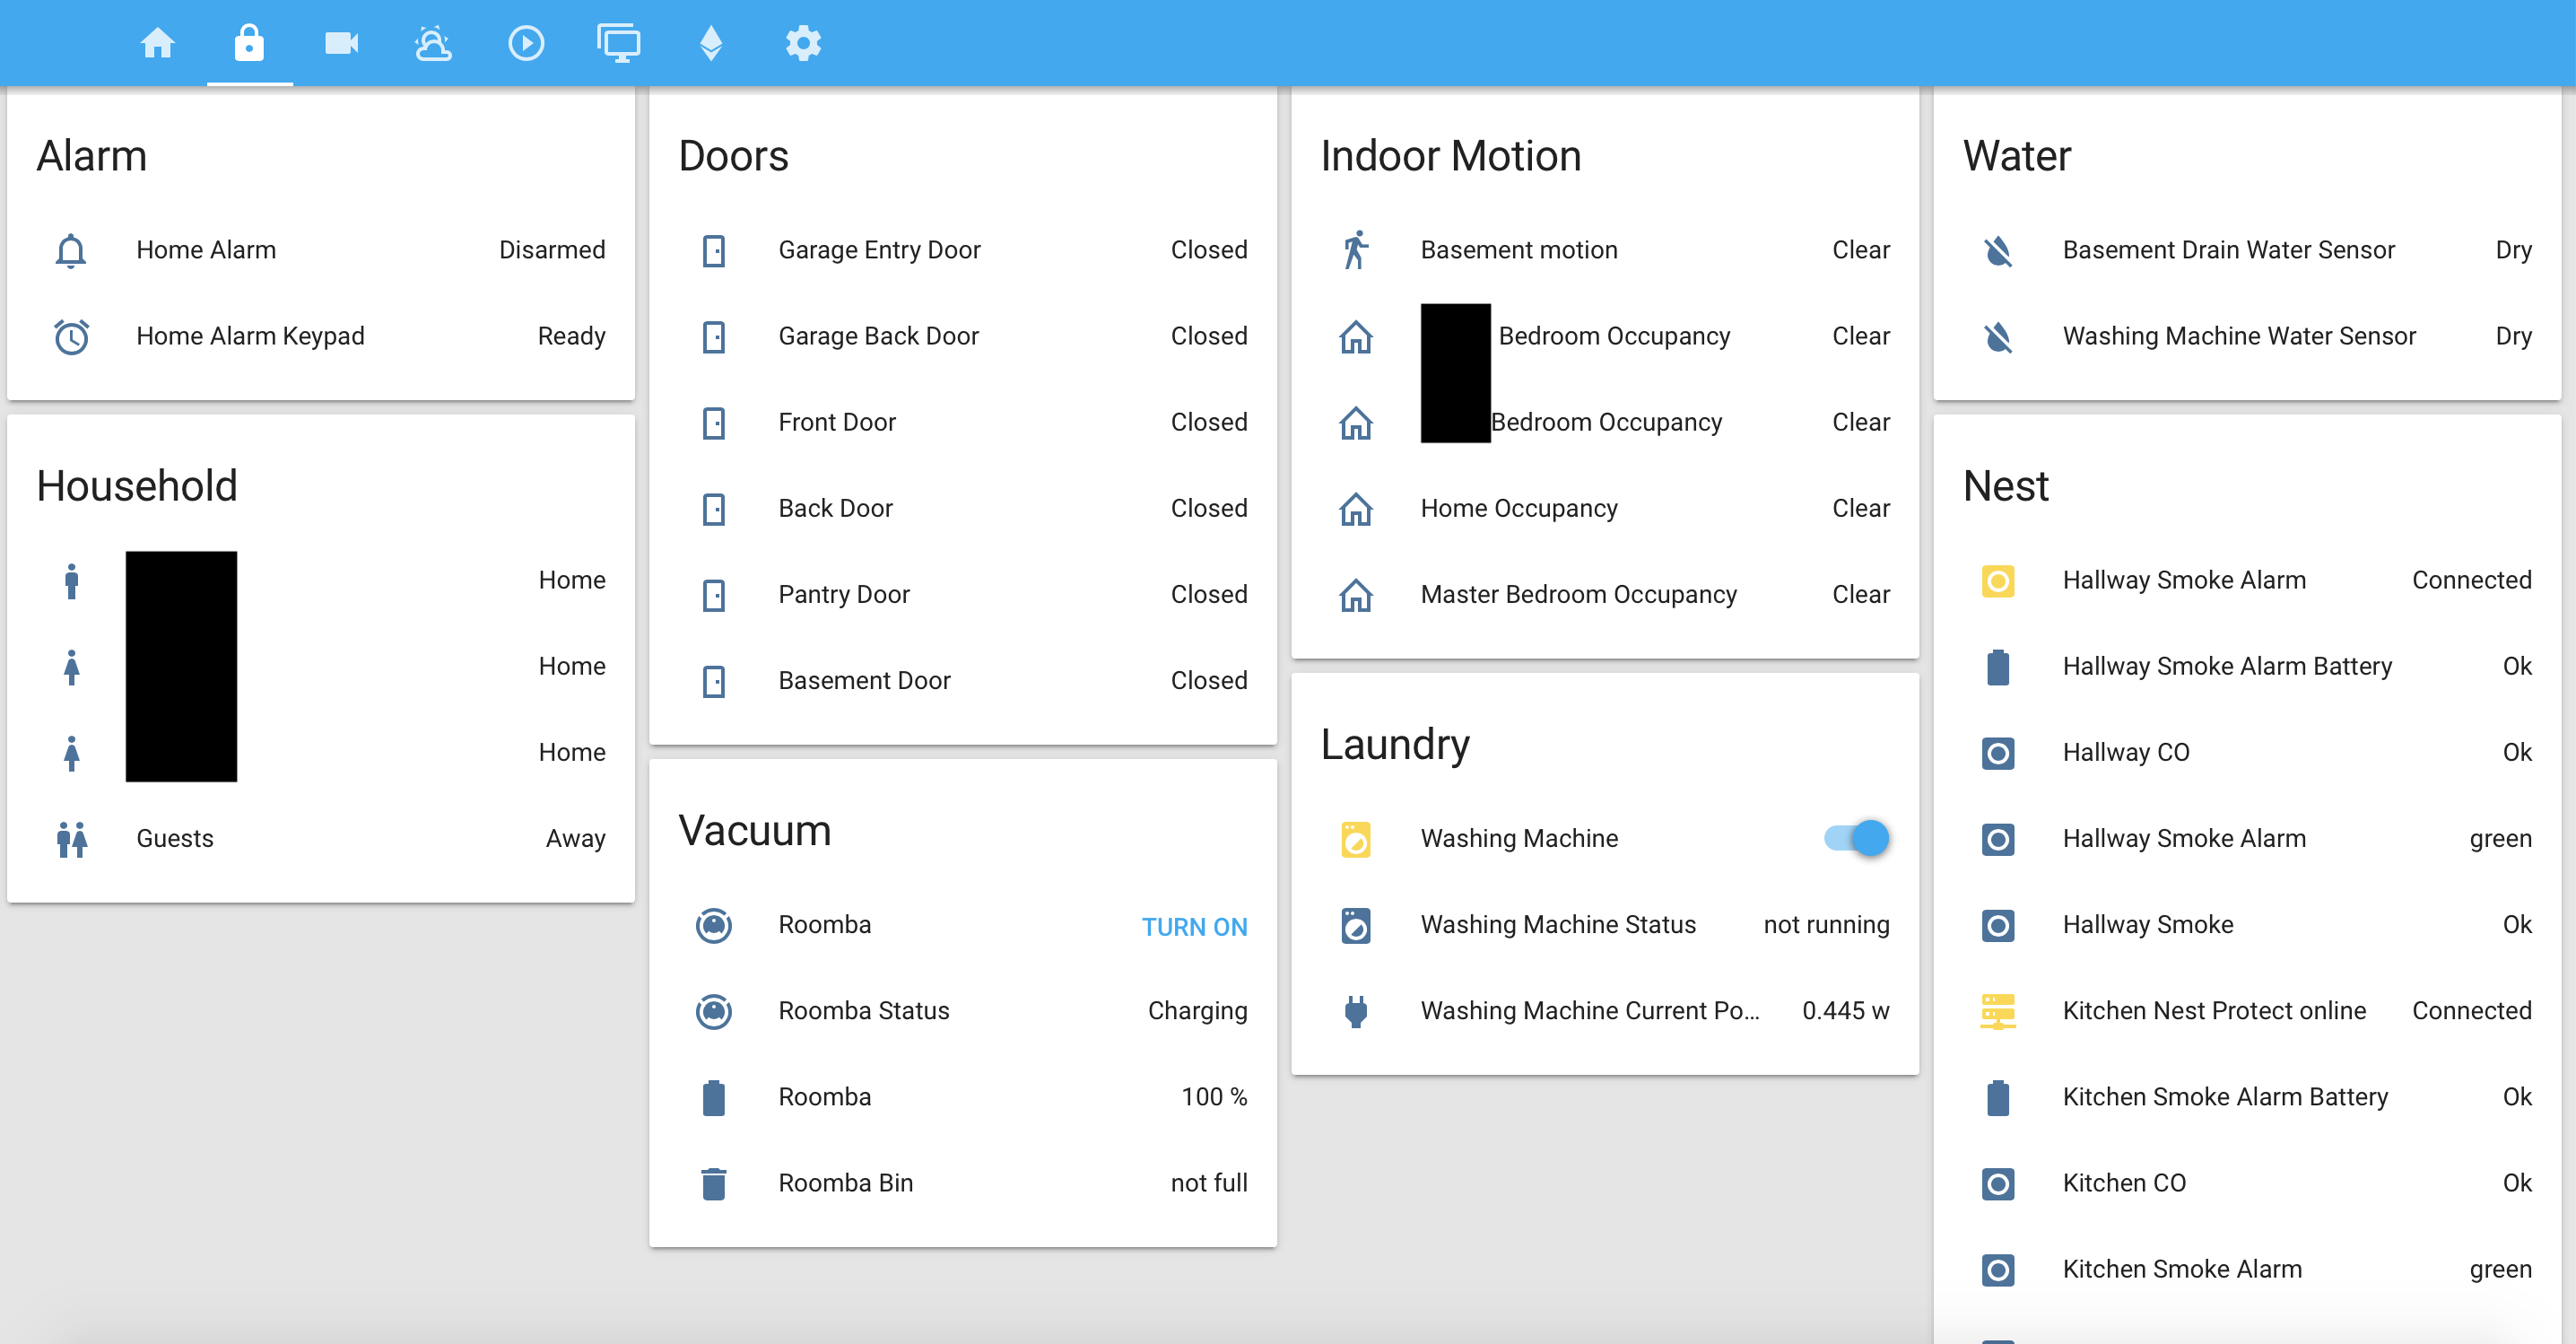
Task: Open the media play tab
Action: click(x=526, y=43)
